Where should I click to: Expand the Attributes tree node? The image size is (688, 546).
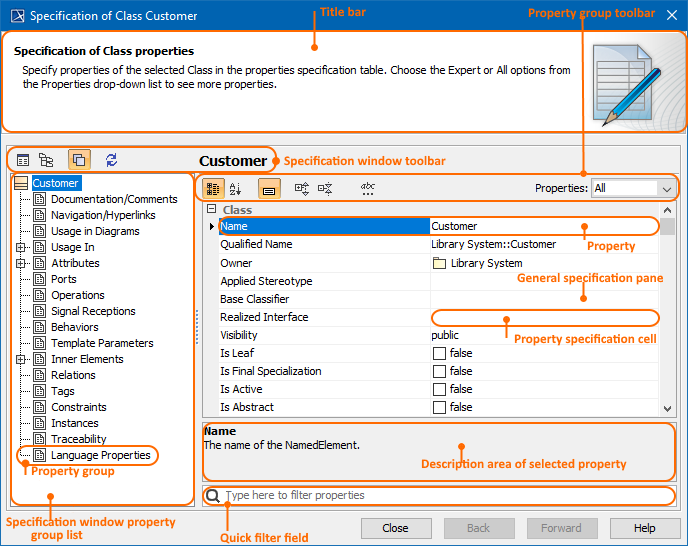click(x=20, y=263)
